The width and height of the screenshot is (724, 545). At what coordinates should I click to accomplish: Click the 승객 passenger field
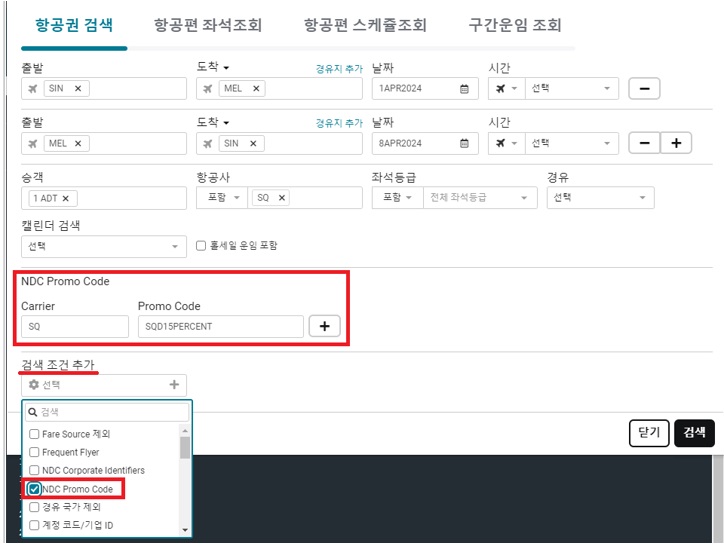[104, 198]
